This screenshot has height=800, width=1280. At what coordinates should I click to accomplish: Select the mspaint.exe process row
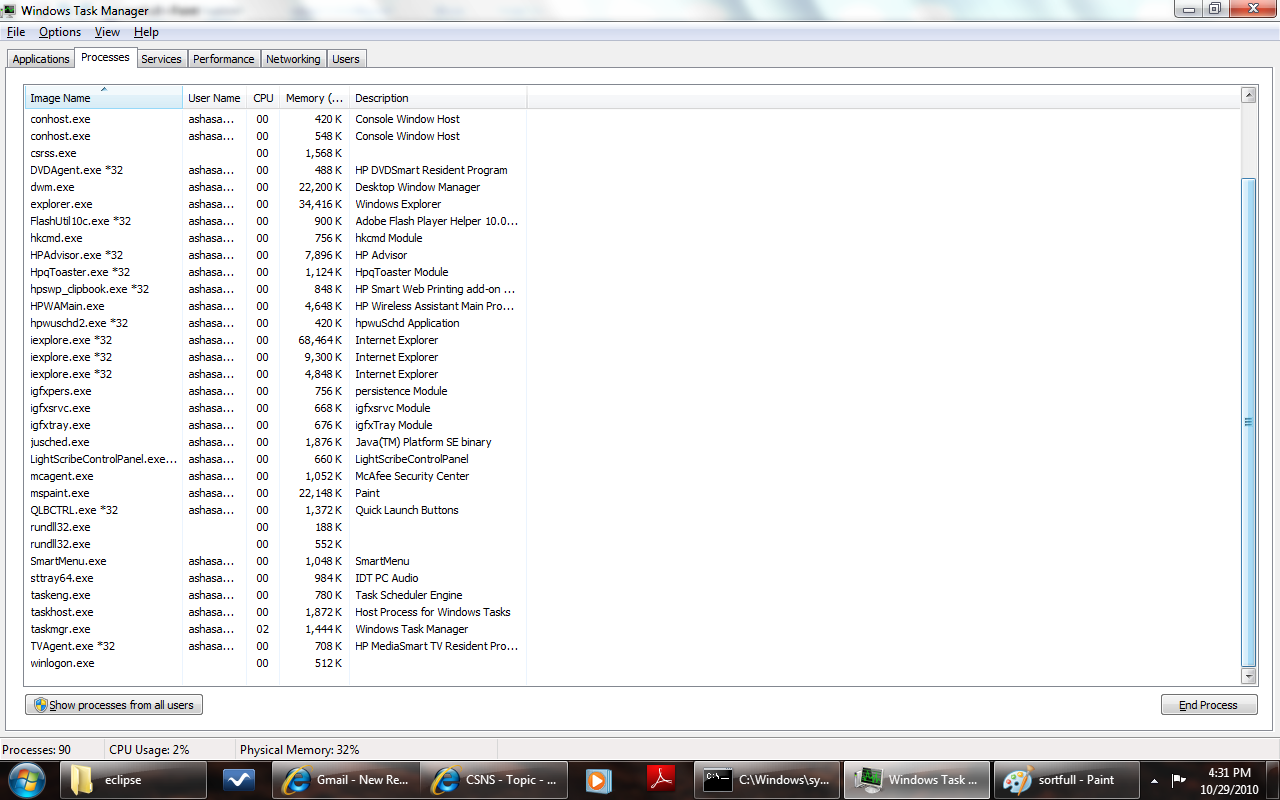pyautogui.click(x=60, y=493)
